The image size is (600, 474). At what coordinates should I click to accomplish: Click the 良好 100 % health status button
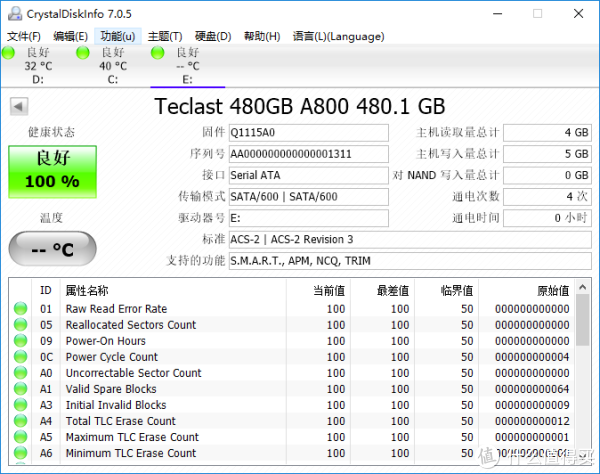[52, 172]
